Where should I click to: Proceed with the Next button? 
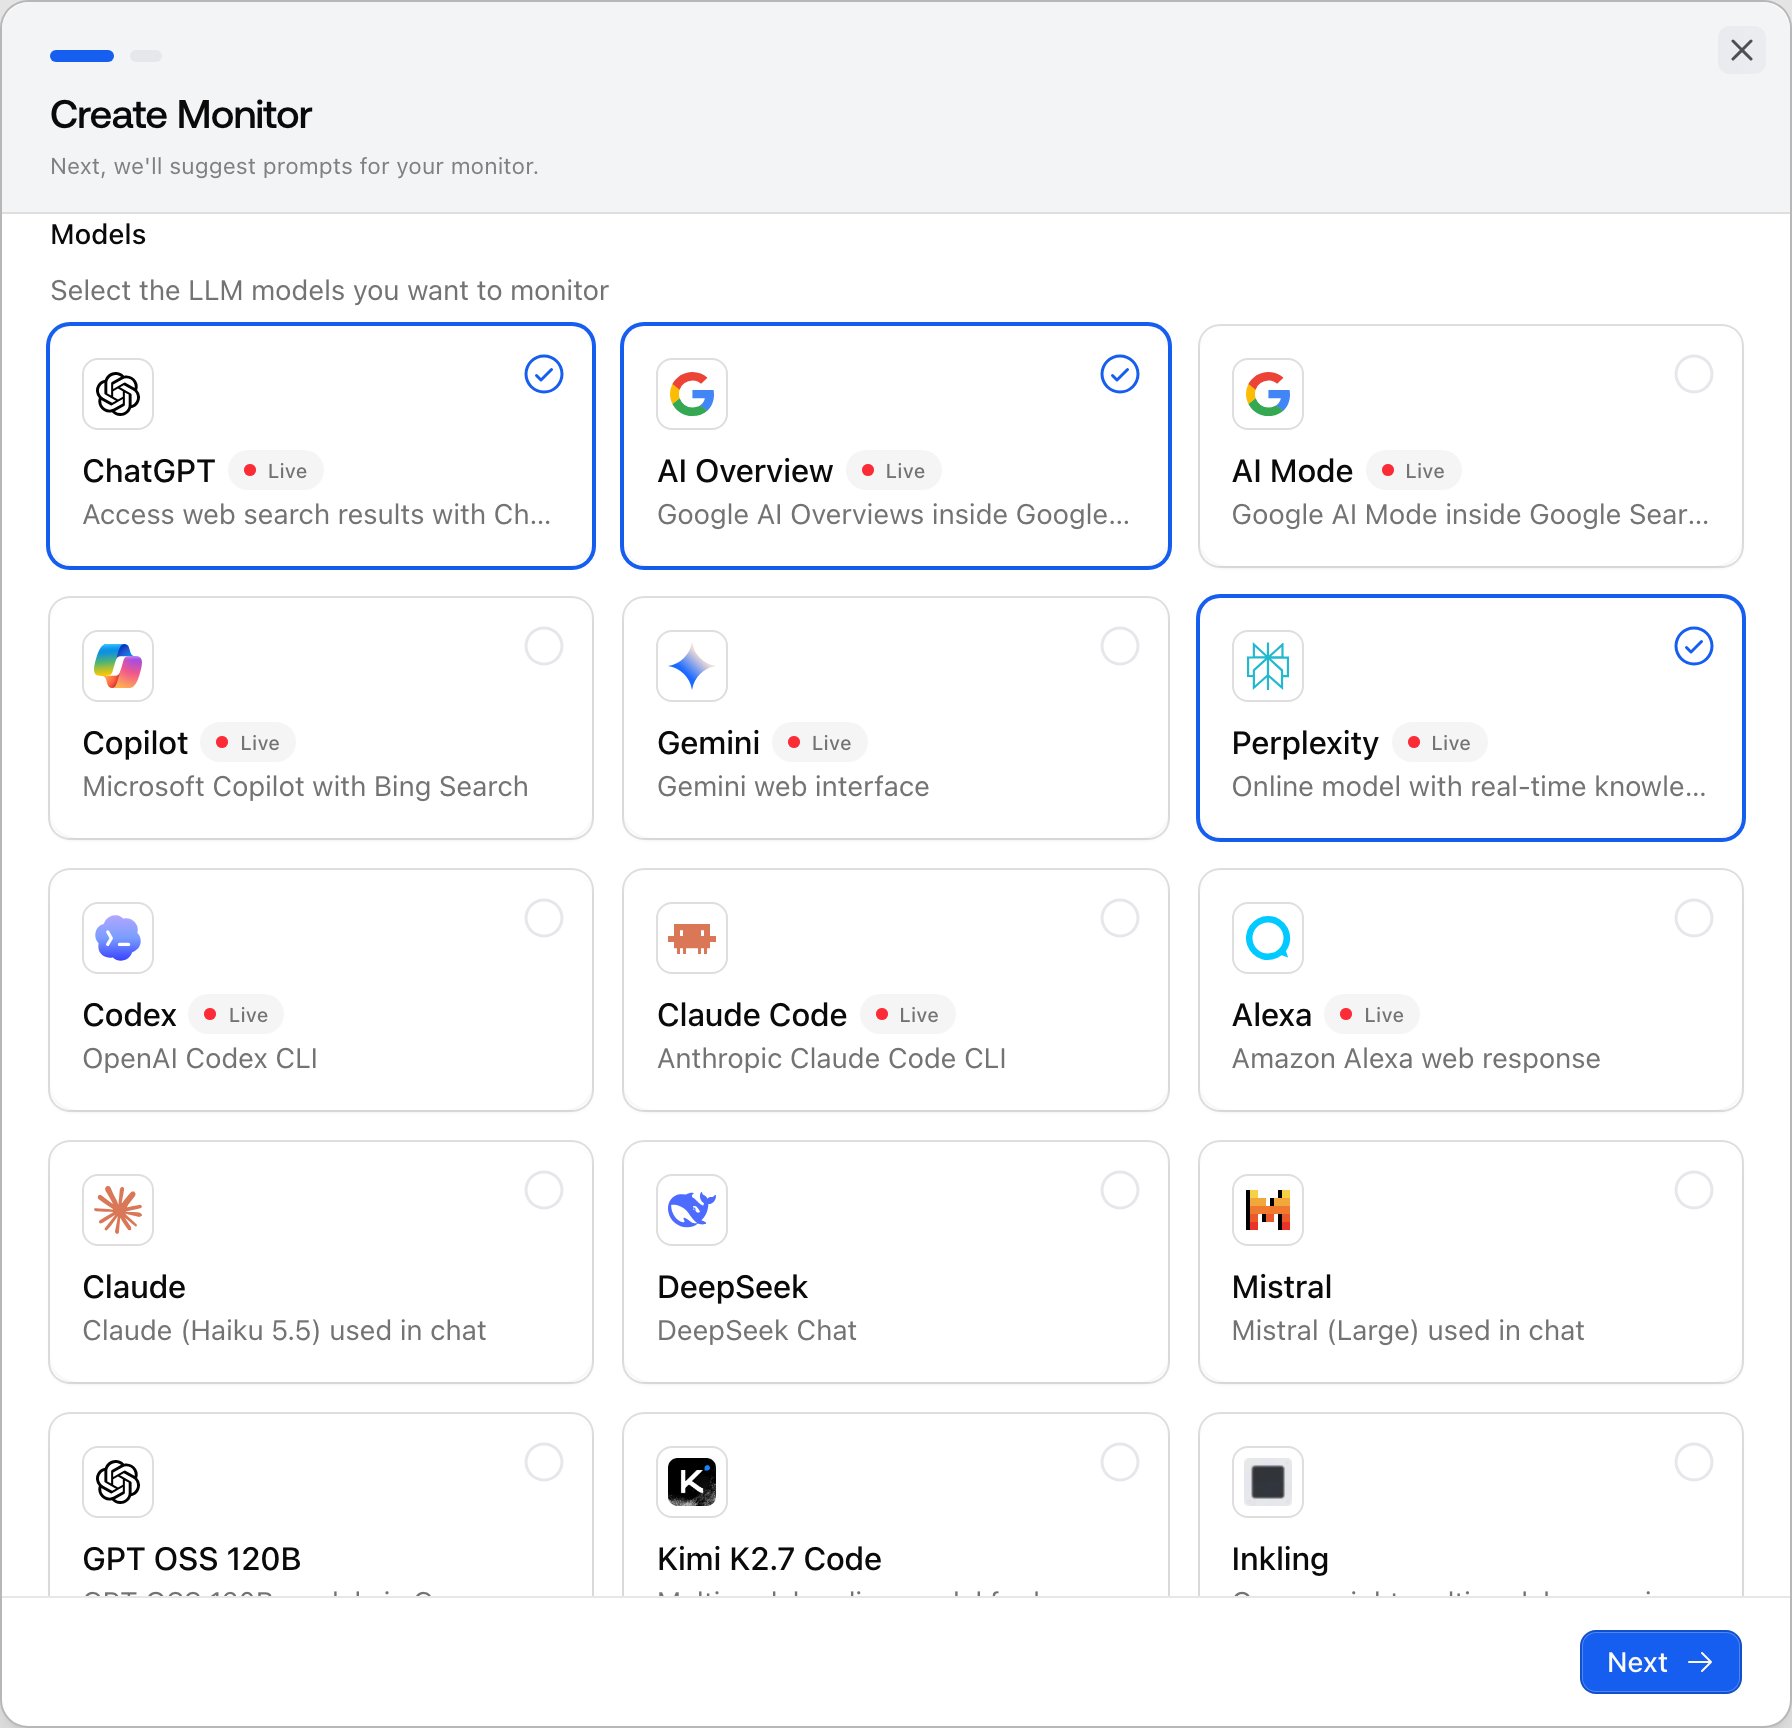tap(1660, 1662)
